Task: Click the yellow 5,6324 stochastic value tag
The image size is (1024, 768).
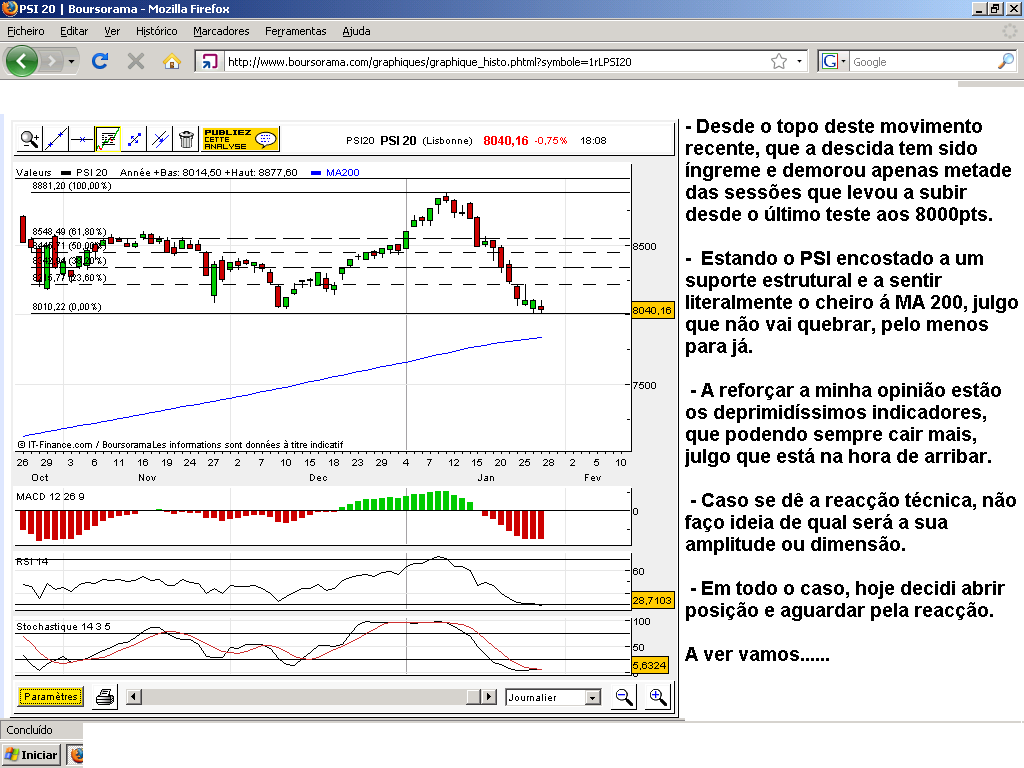Action: 649,665
